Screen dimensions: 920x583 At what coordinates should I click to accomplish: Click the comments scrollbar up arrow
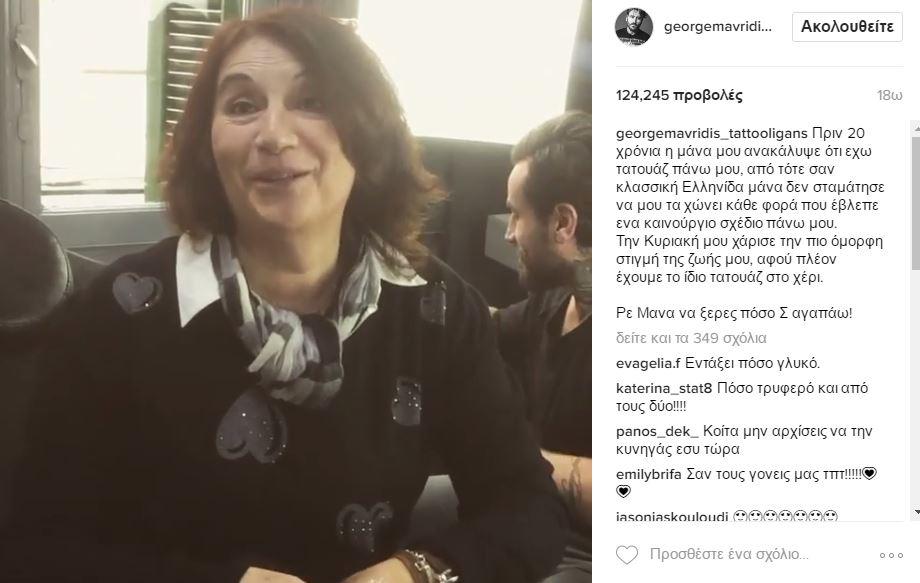click(915, 127)
